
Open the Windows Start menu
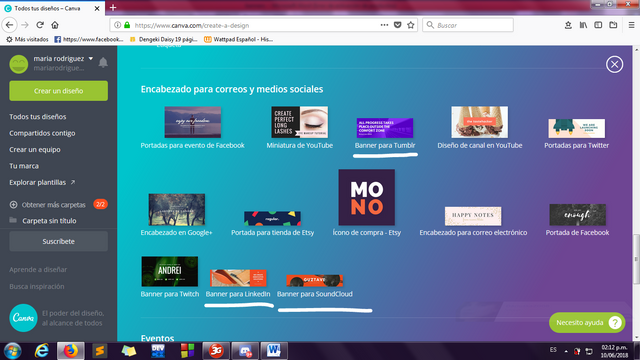(13, 351)
